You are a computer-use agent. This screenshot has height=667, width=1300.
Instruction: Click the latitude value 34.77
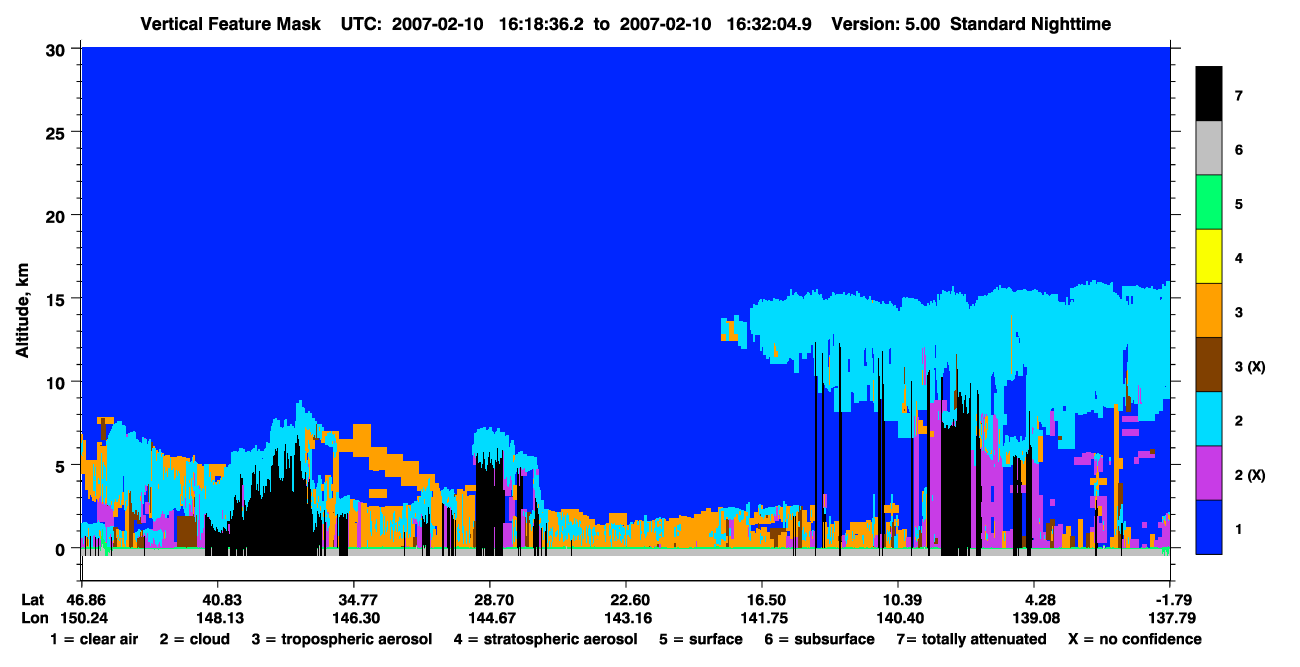click(353, 599)
